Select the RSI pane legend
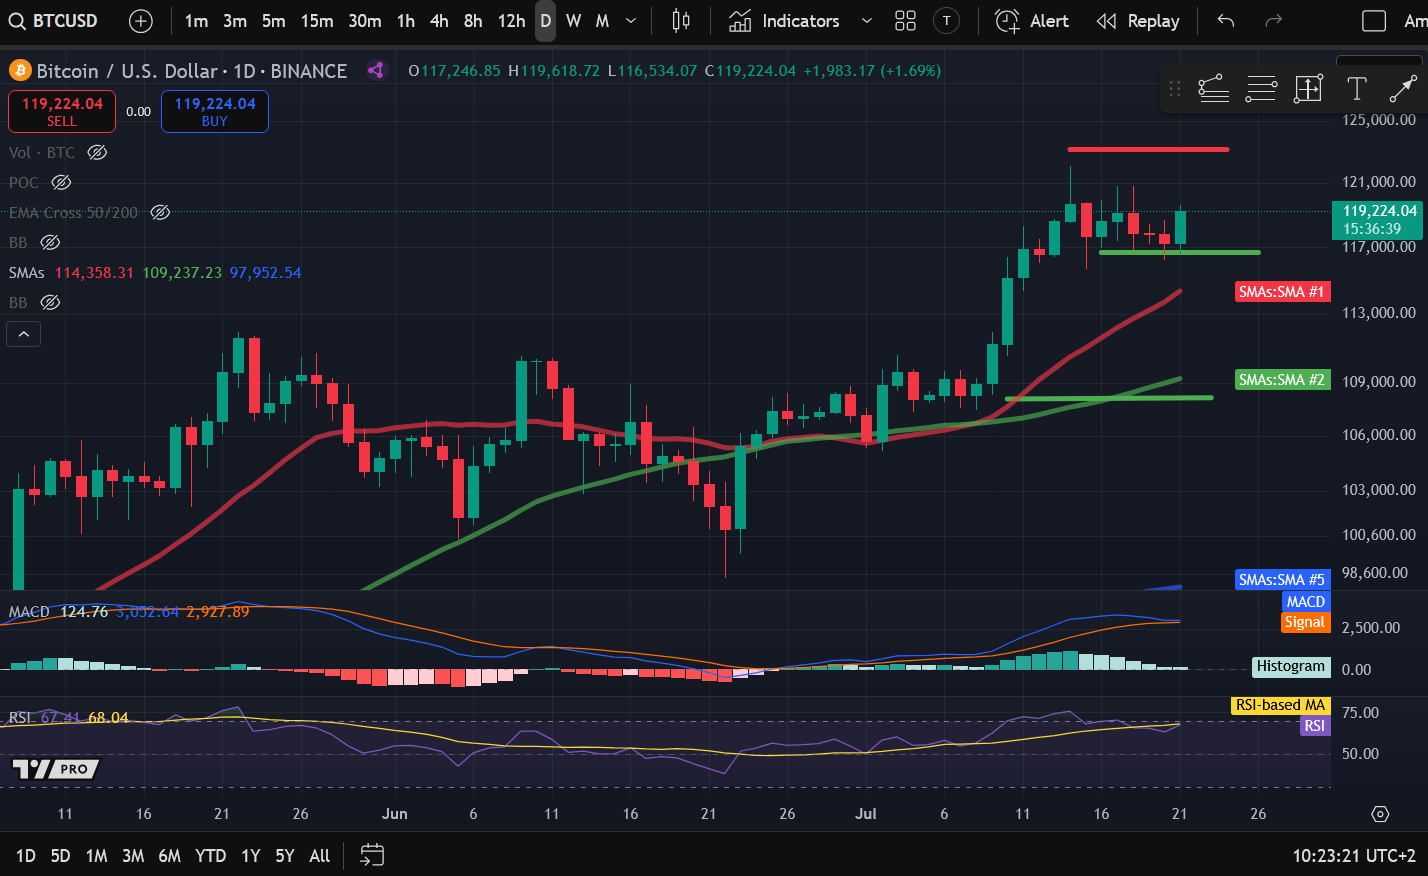Screen dimensions: 1428x876 click(20, 717)
